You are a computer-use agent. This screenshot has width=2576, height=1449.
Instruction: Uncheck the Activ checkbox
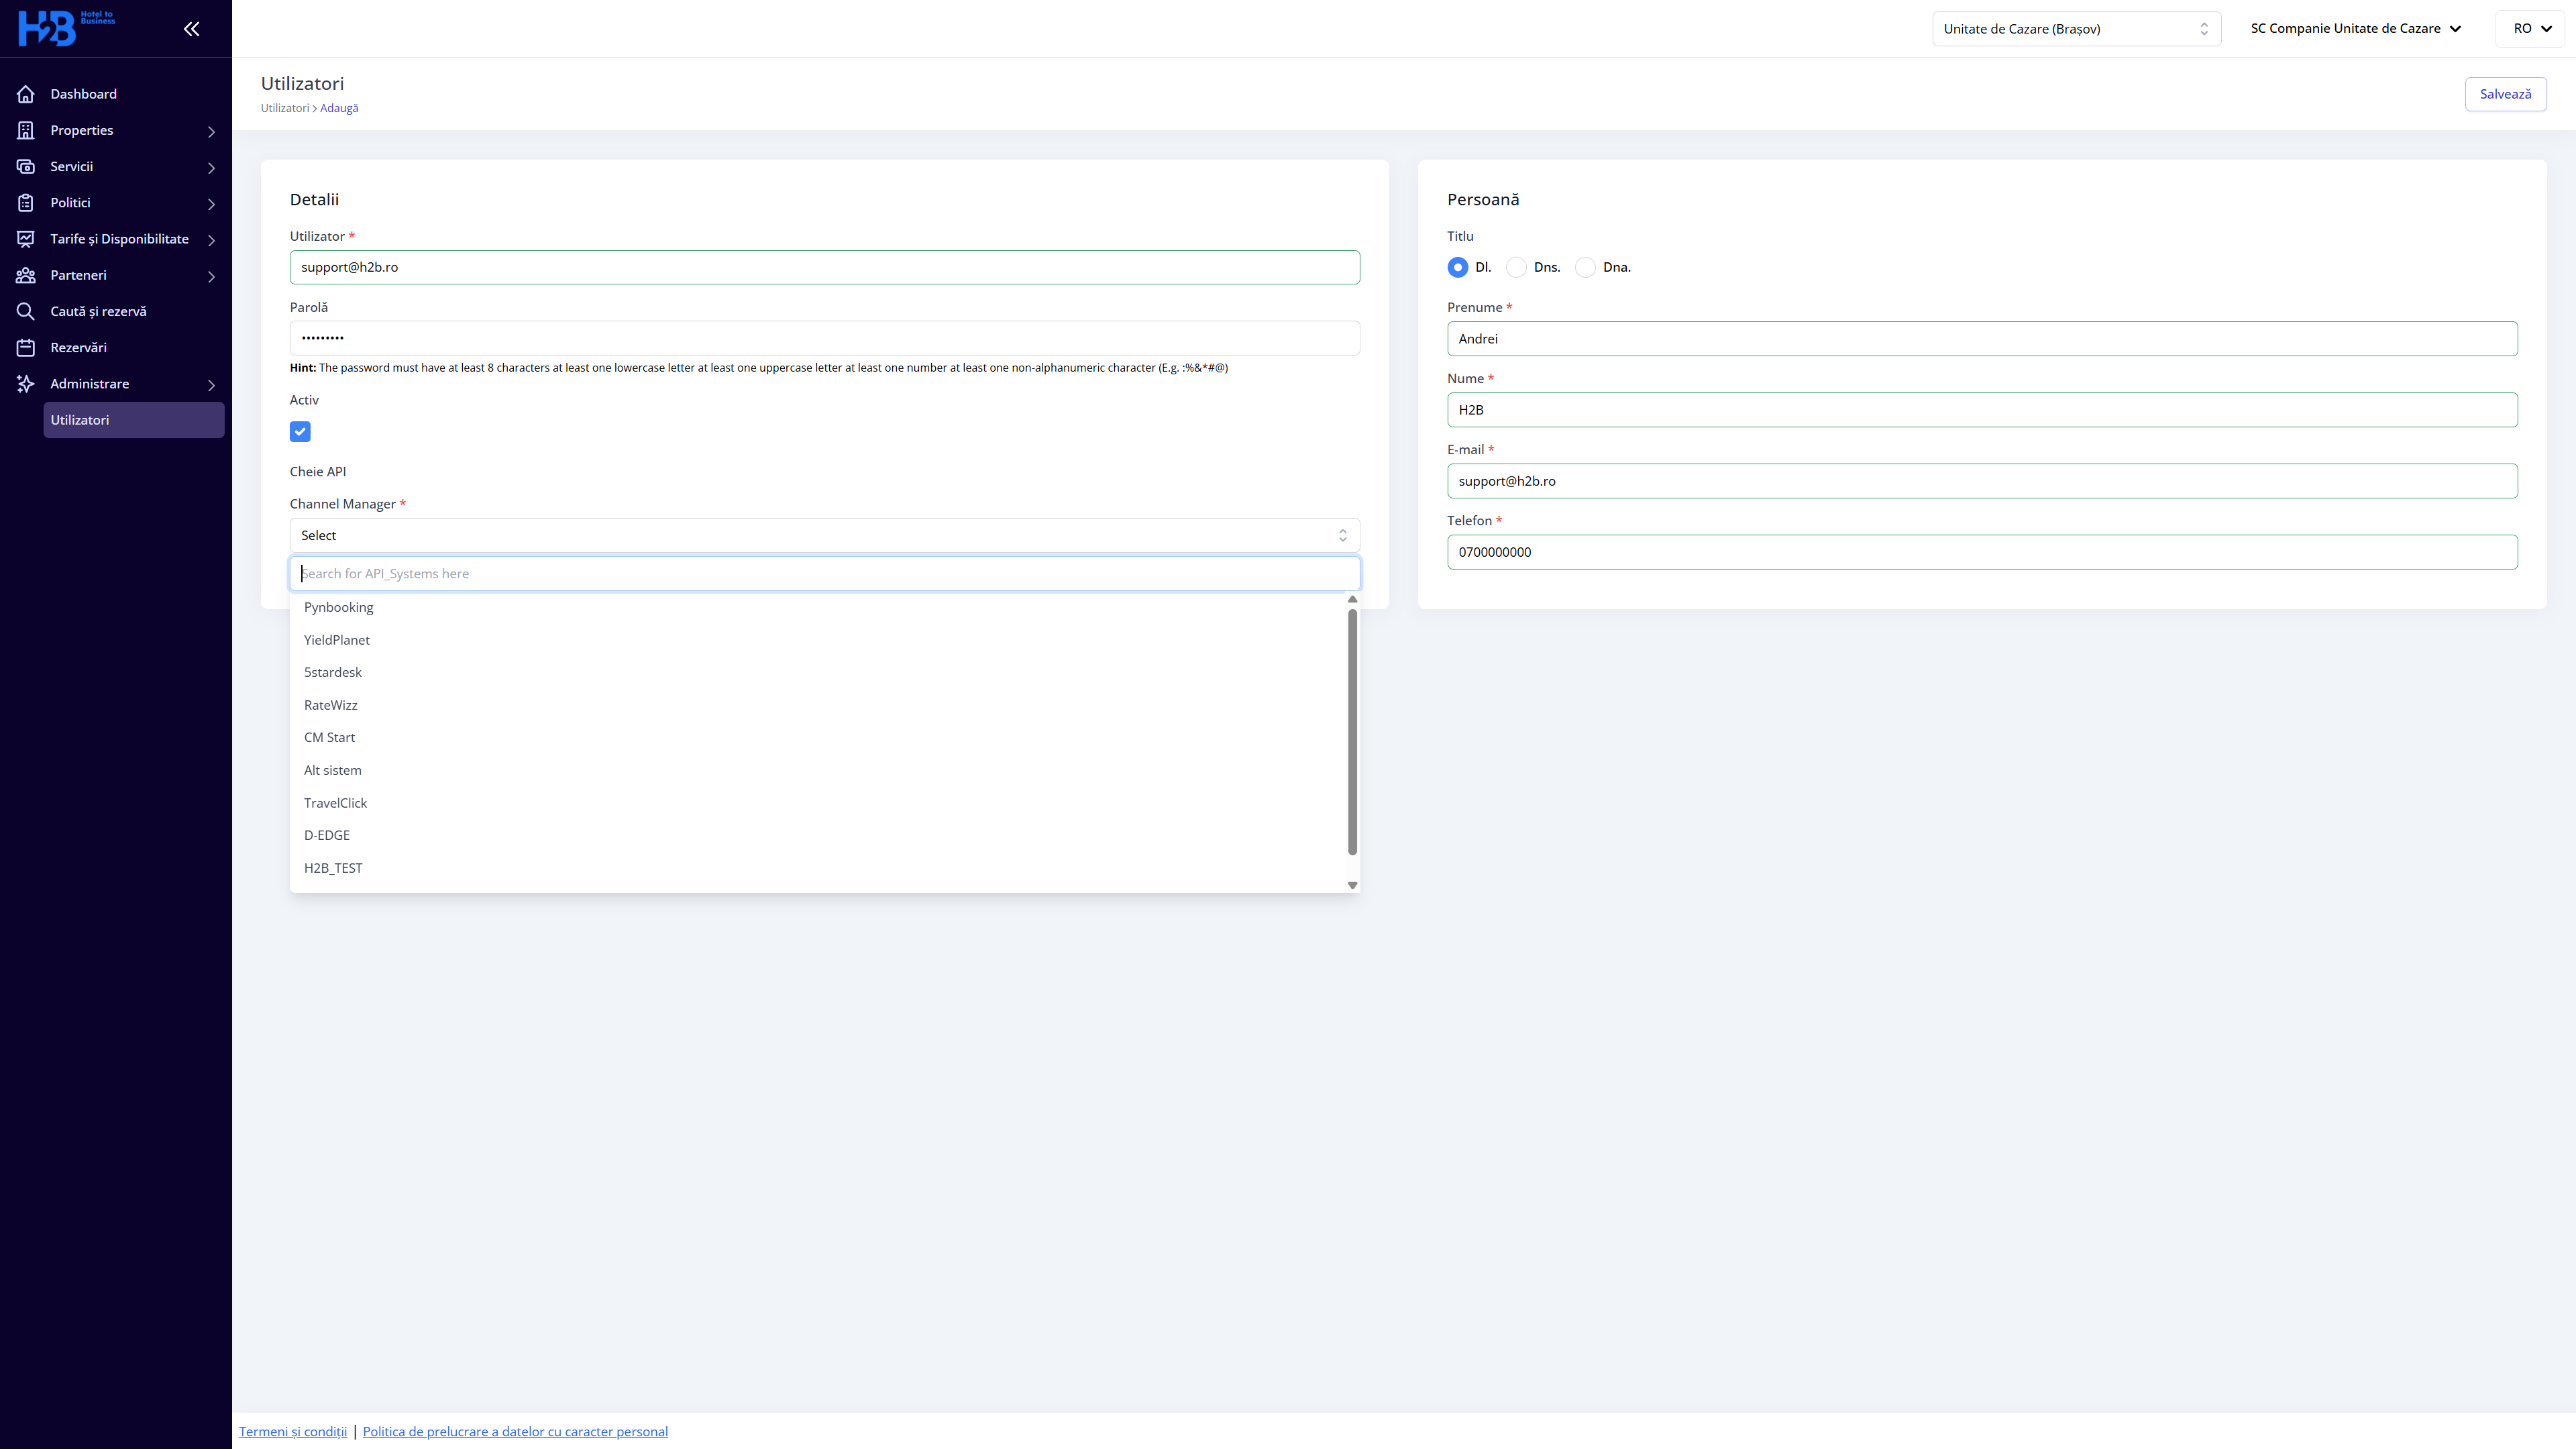coord(300,432)
